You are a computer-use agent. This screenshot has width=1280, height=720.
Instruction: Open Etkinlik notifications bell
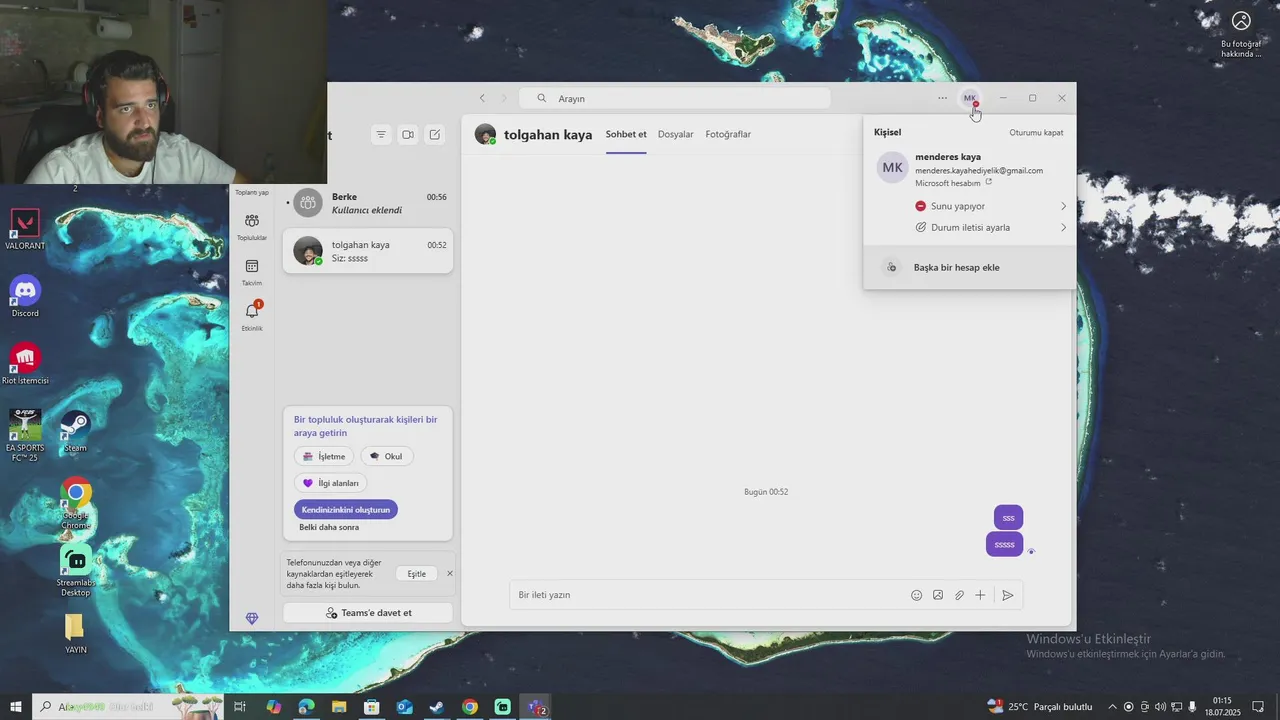pyautogui.click(x=252, y=316)
